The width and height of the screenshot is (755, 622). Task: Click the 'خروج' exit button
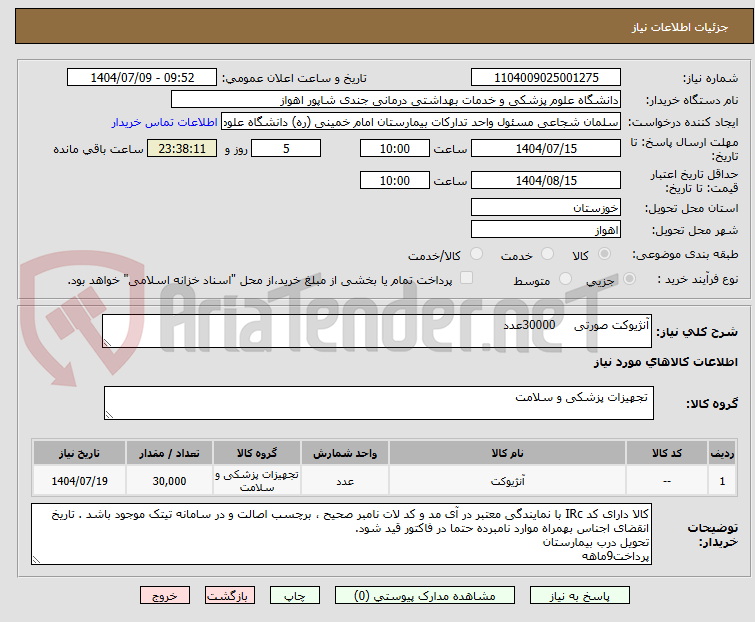pos(165,596)
